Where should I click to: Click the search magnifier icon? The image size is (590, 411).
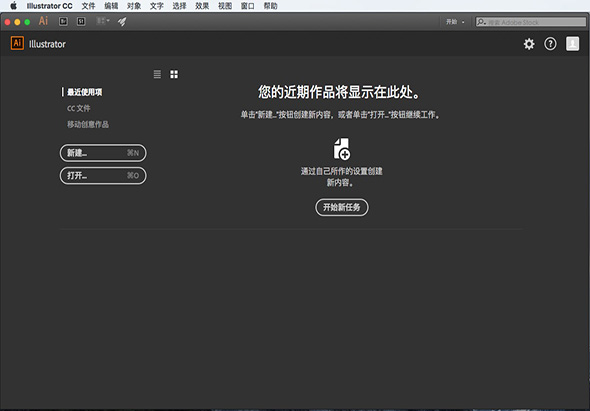pos(481,22)
